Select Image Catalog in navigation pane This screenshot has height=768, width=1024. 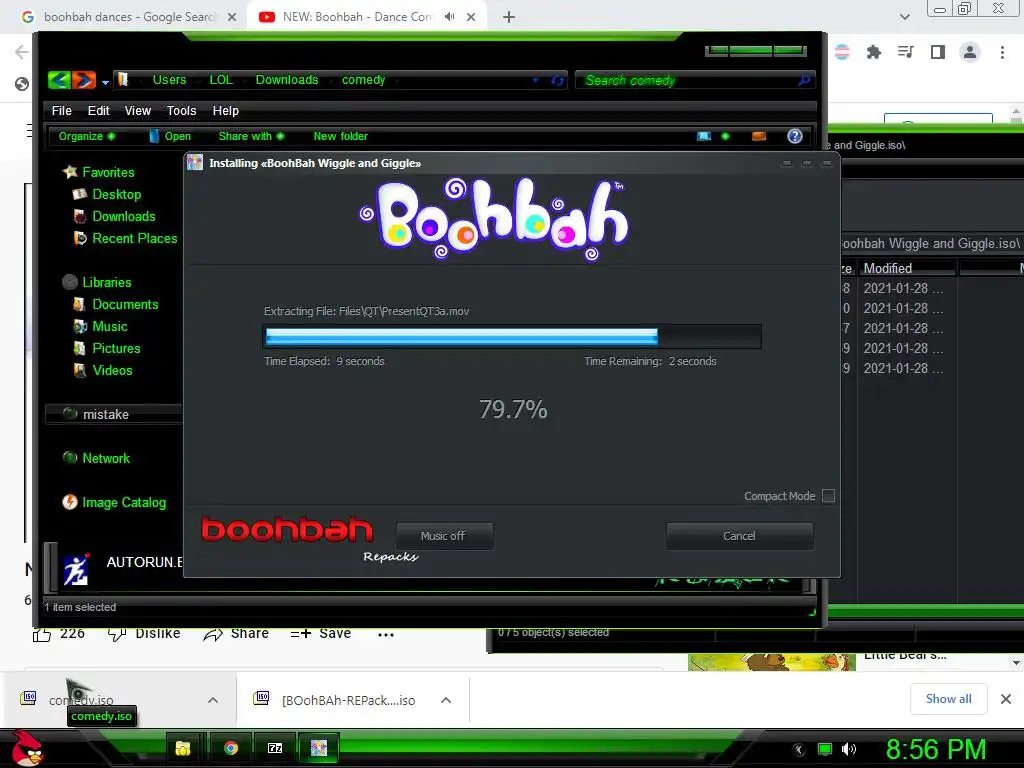coord(114,502)
